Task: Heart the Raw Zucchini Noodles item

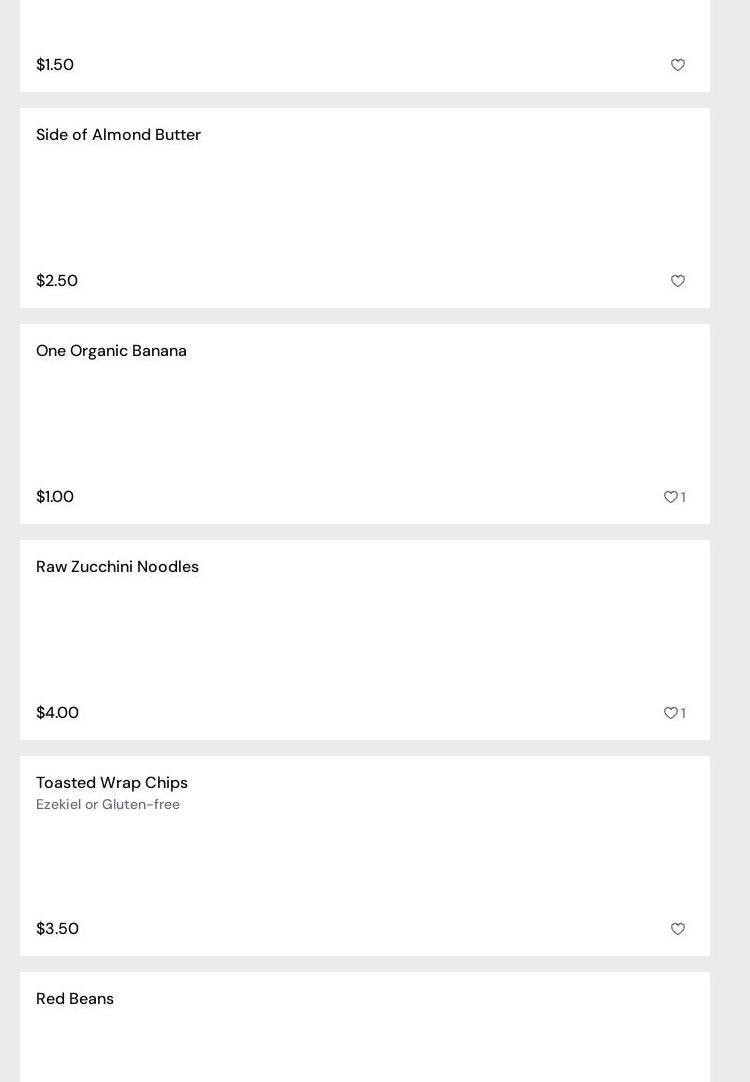Action: (671, 713)
